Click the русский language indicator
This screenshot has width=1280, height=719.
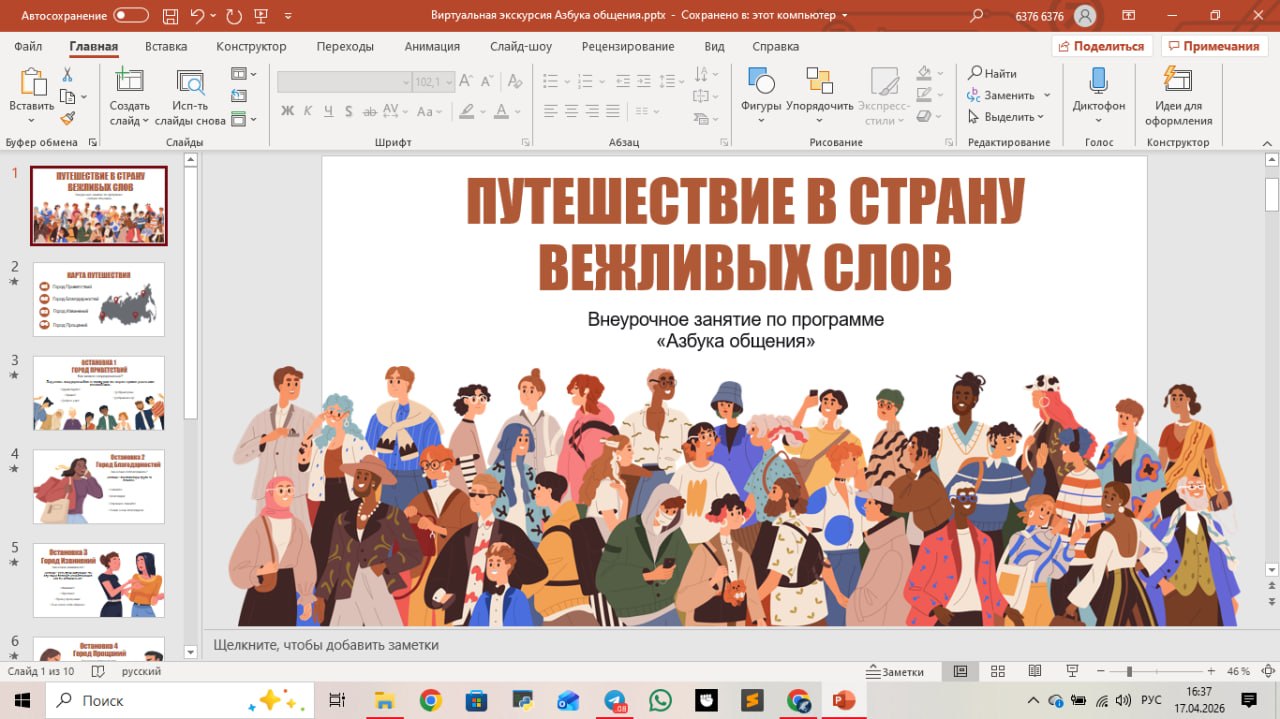(141, 672)
